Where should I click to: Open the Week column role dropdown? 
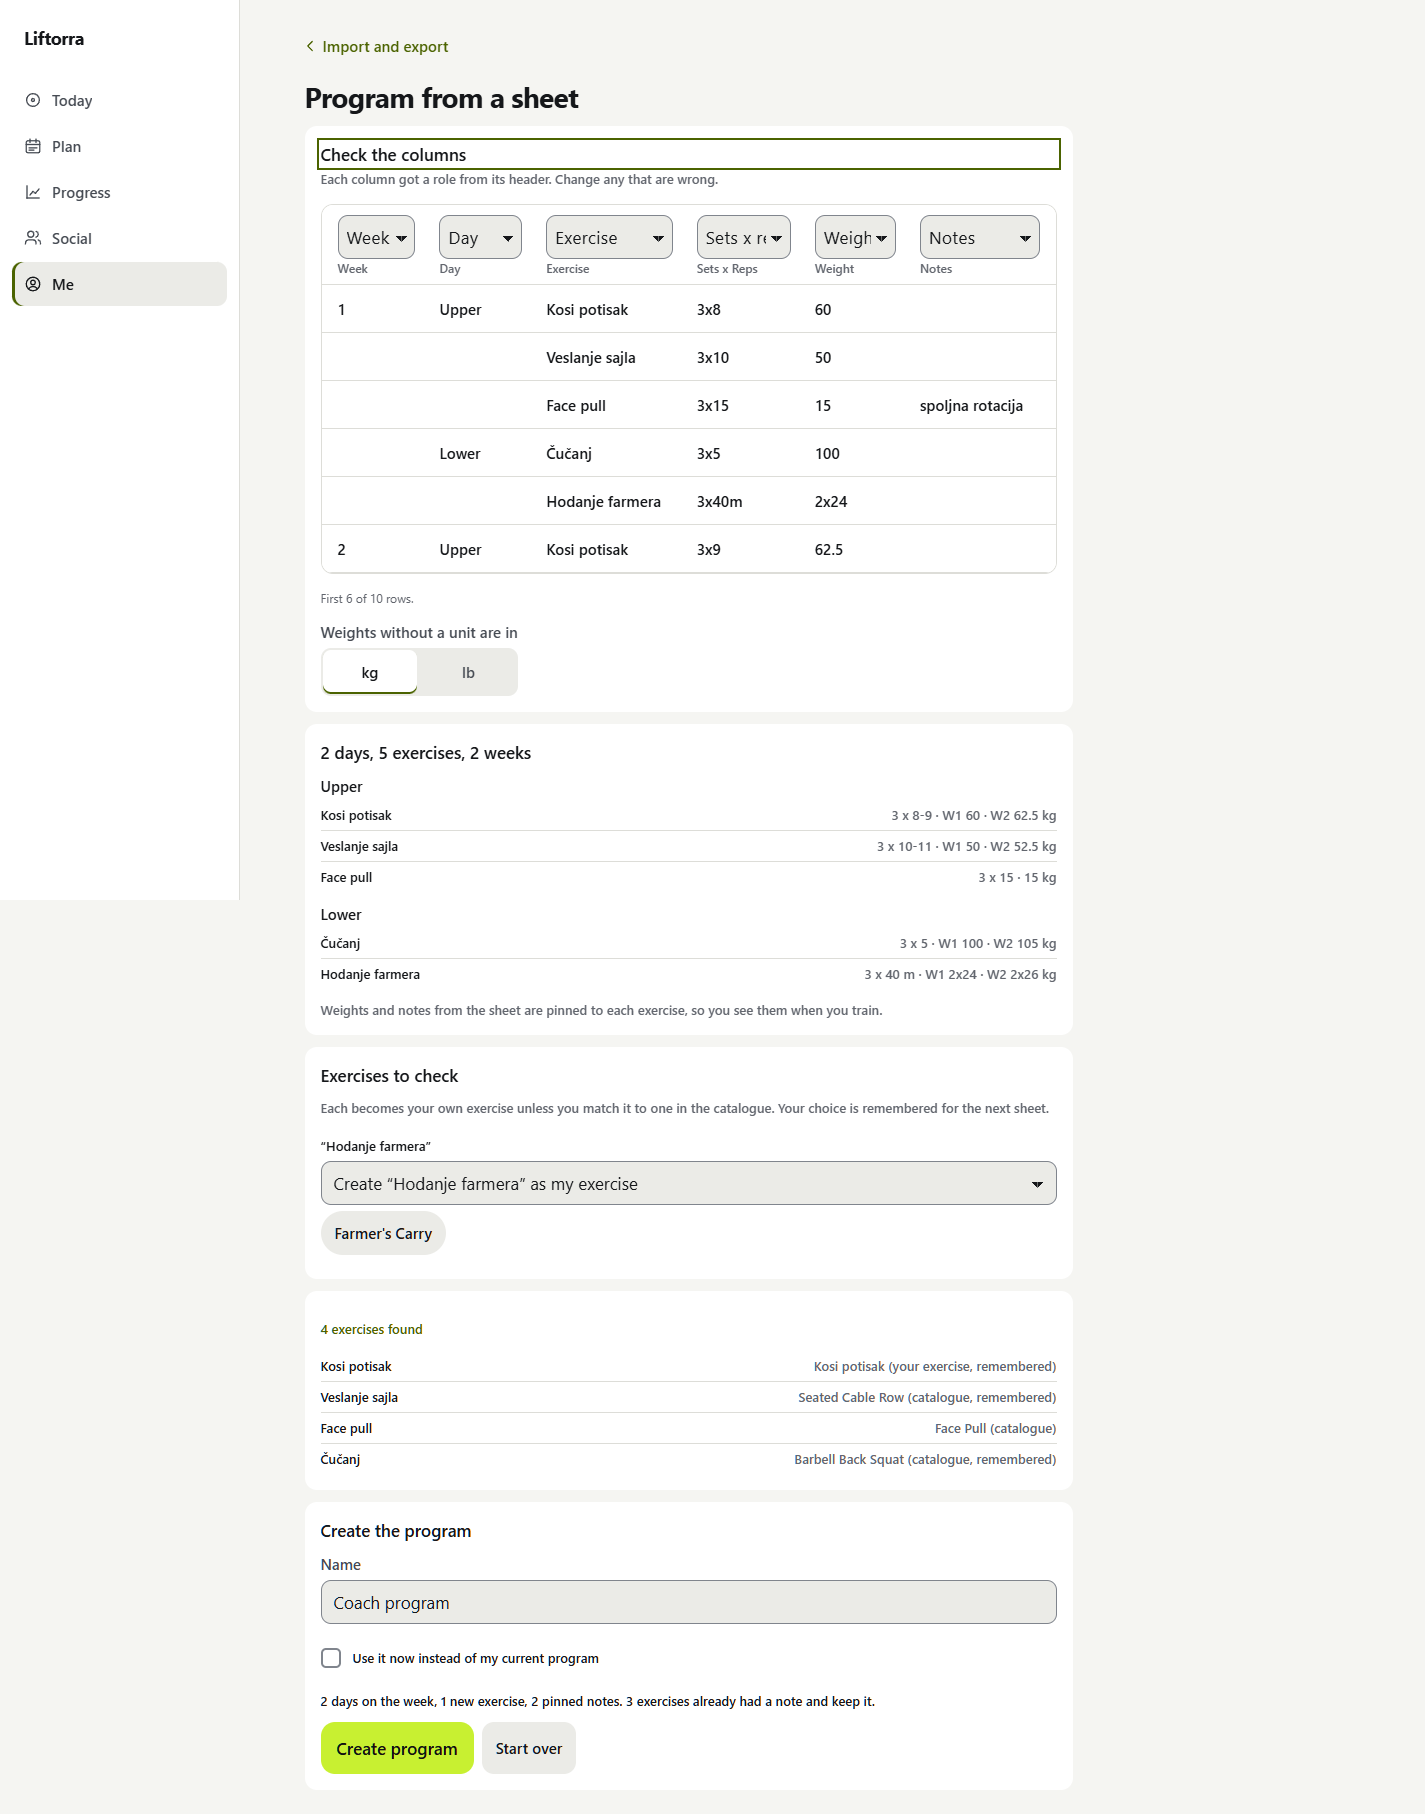click(x=376, y=237)
